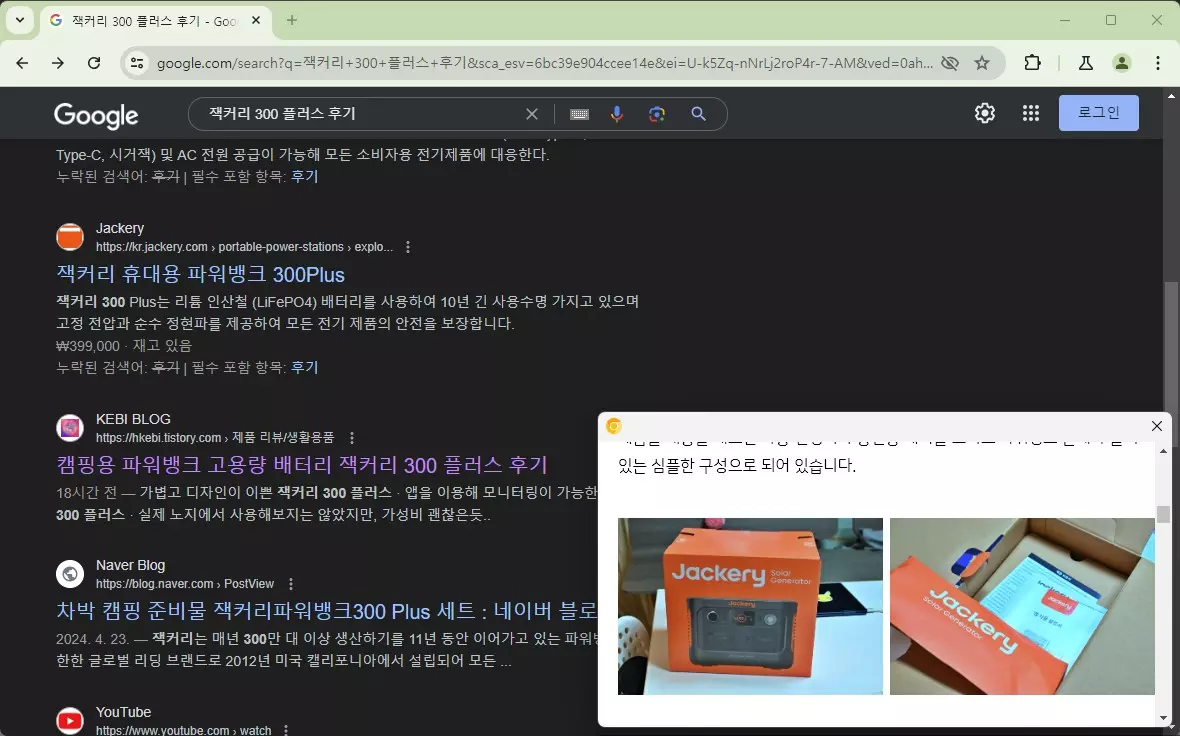1180x736 pixels.
Task: Open the Chrome three-dot menu
Action: point(1157,63)
